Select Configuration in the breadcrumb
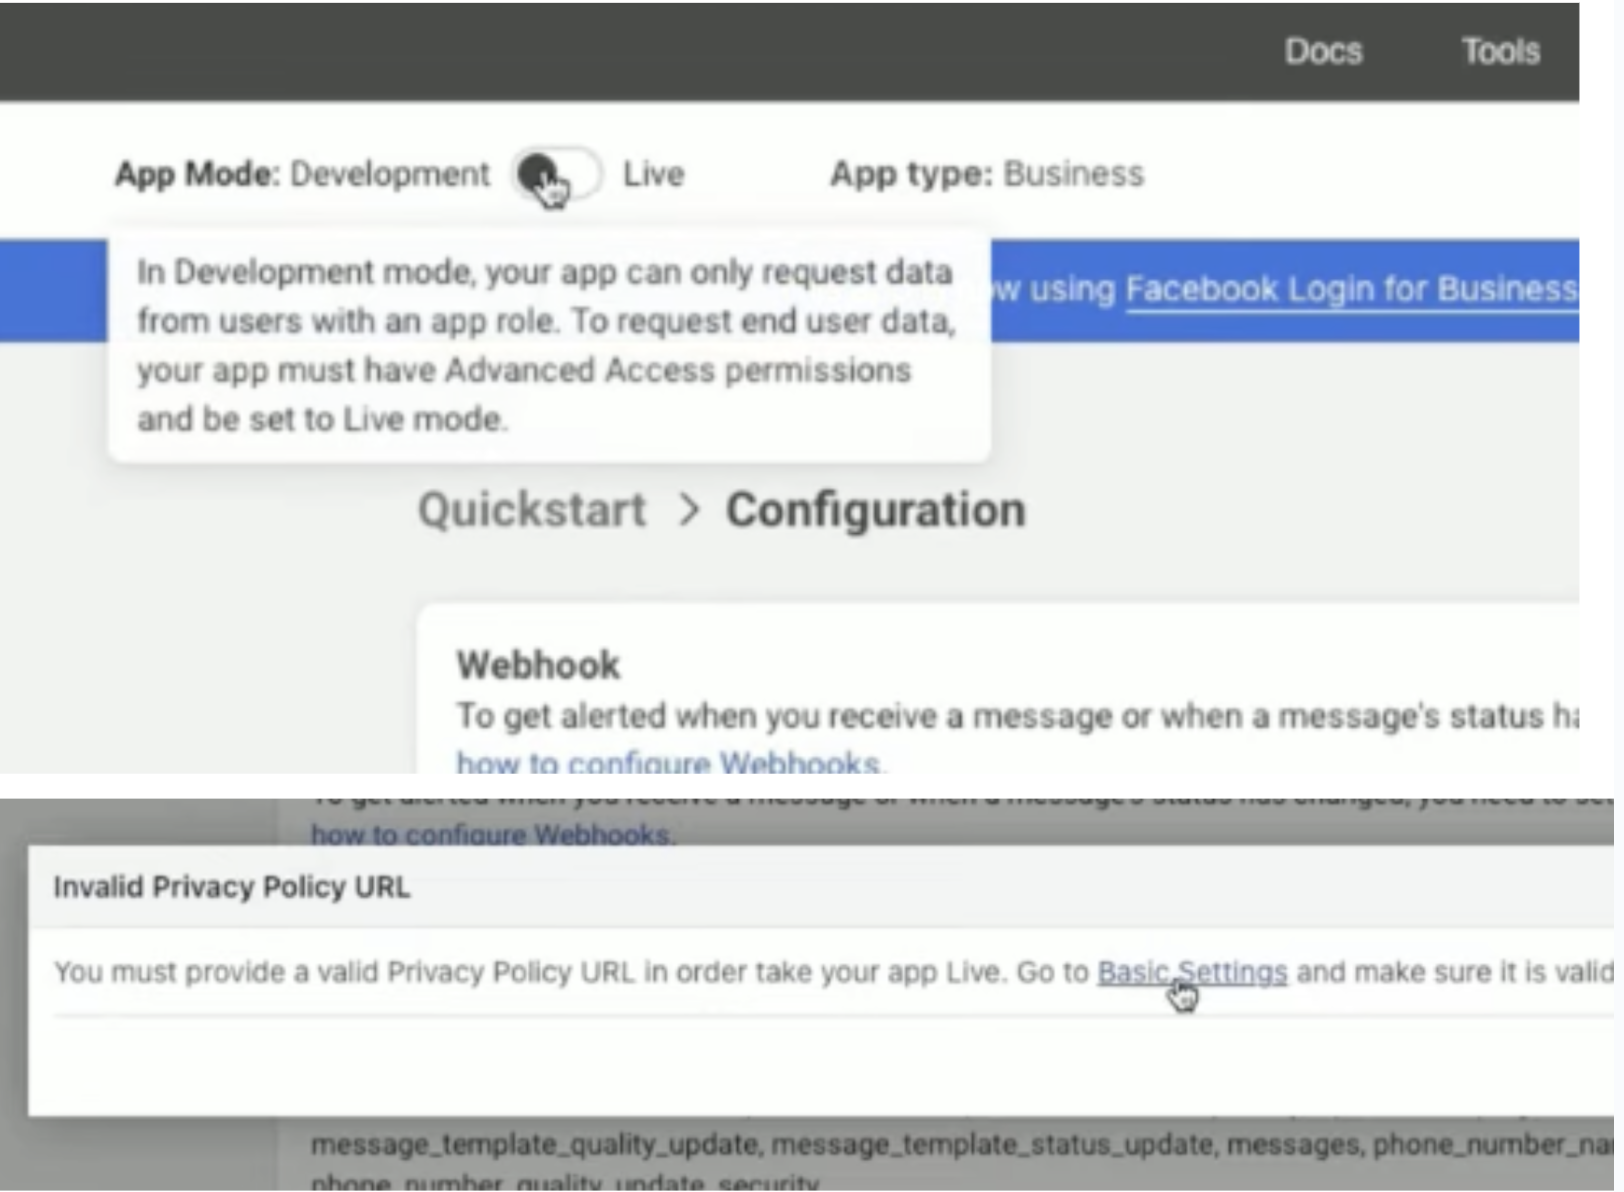Viewport: 1624px width, 1192px height. (x=877, y=509)
